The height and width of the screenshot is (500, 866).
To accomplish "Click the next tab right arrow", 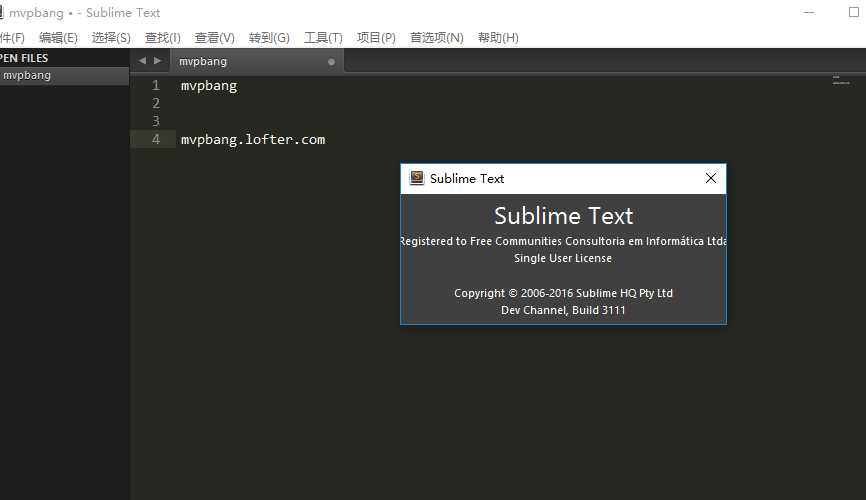I will click(157, 61).
